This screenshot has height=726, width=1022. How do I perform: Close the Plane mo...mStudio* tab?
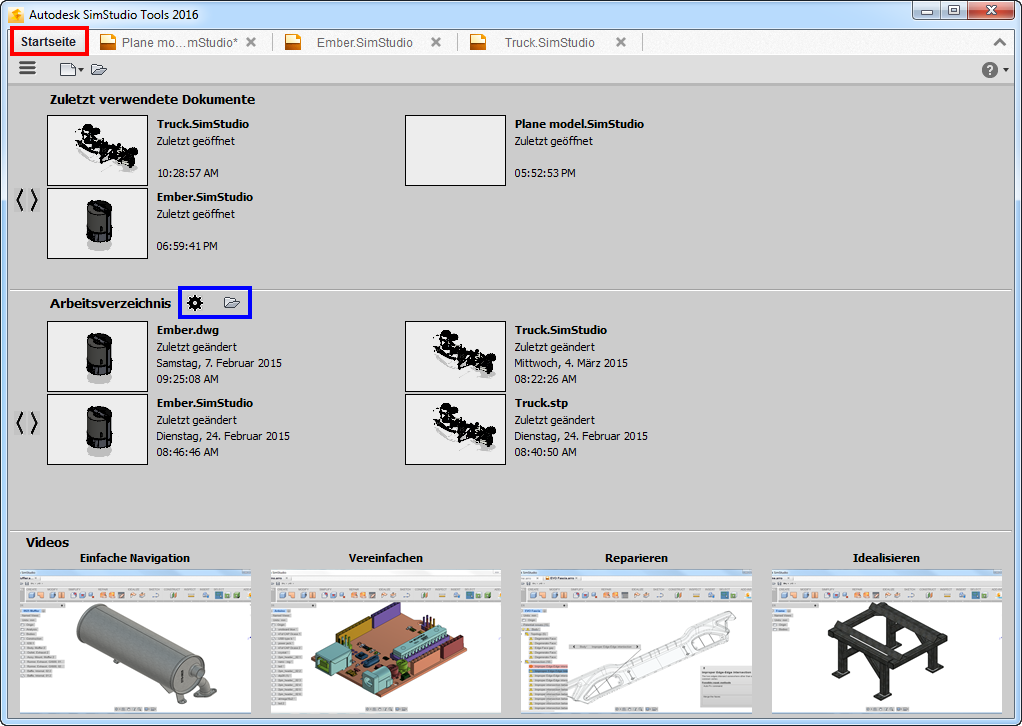251,42
